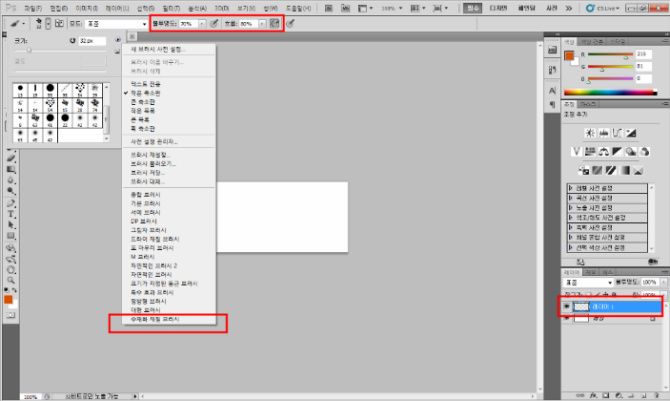Open the layer blend mode dropdown
670x401 pixels.
pyautogui.click(x=589, y=283)
